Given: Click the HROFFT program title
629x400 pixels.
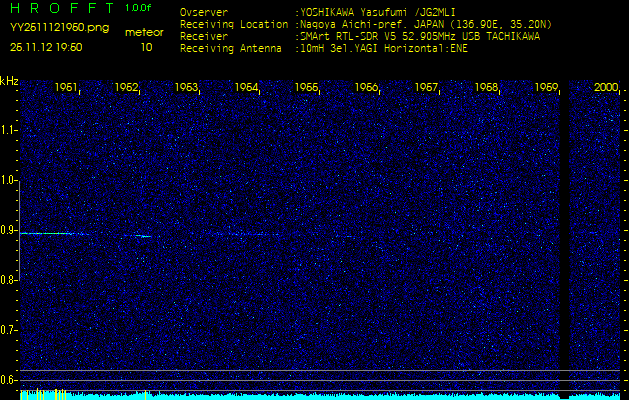Looking at the screenshot, I should click(x=62, y=8).
